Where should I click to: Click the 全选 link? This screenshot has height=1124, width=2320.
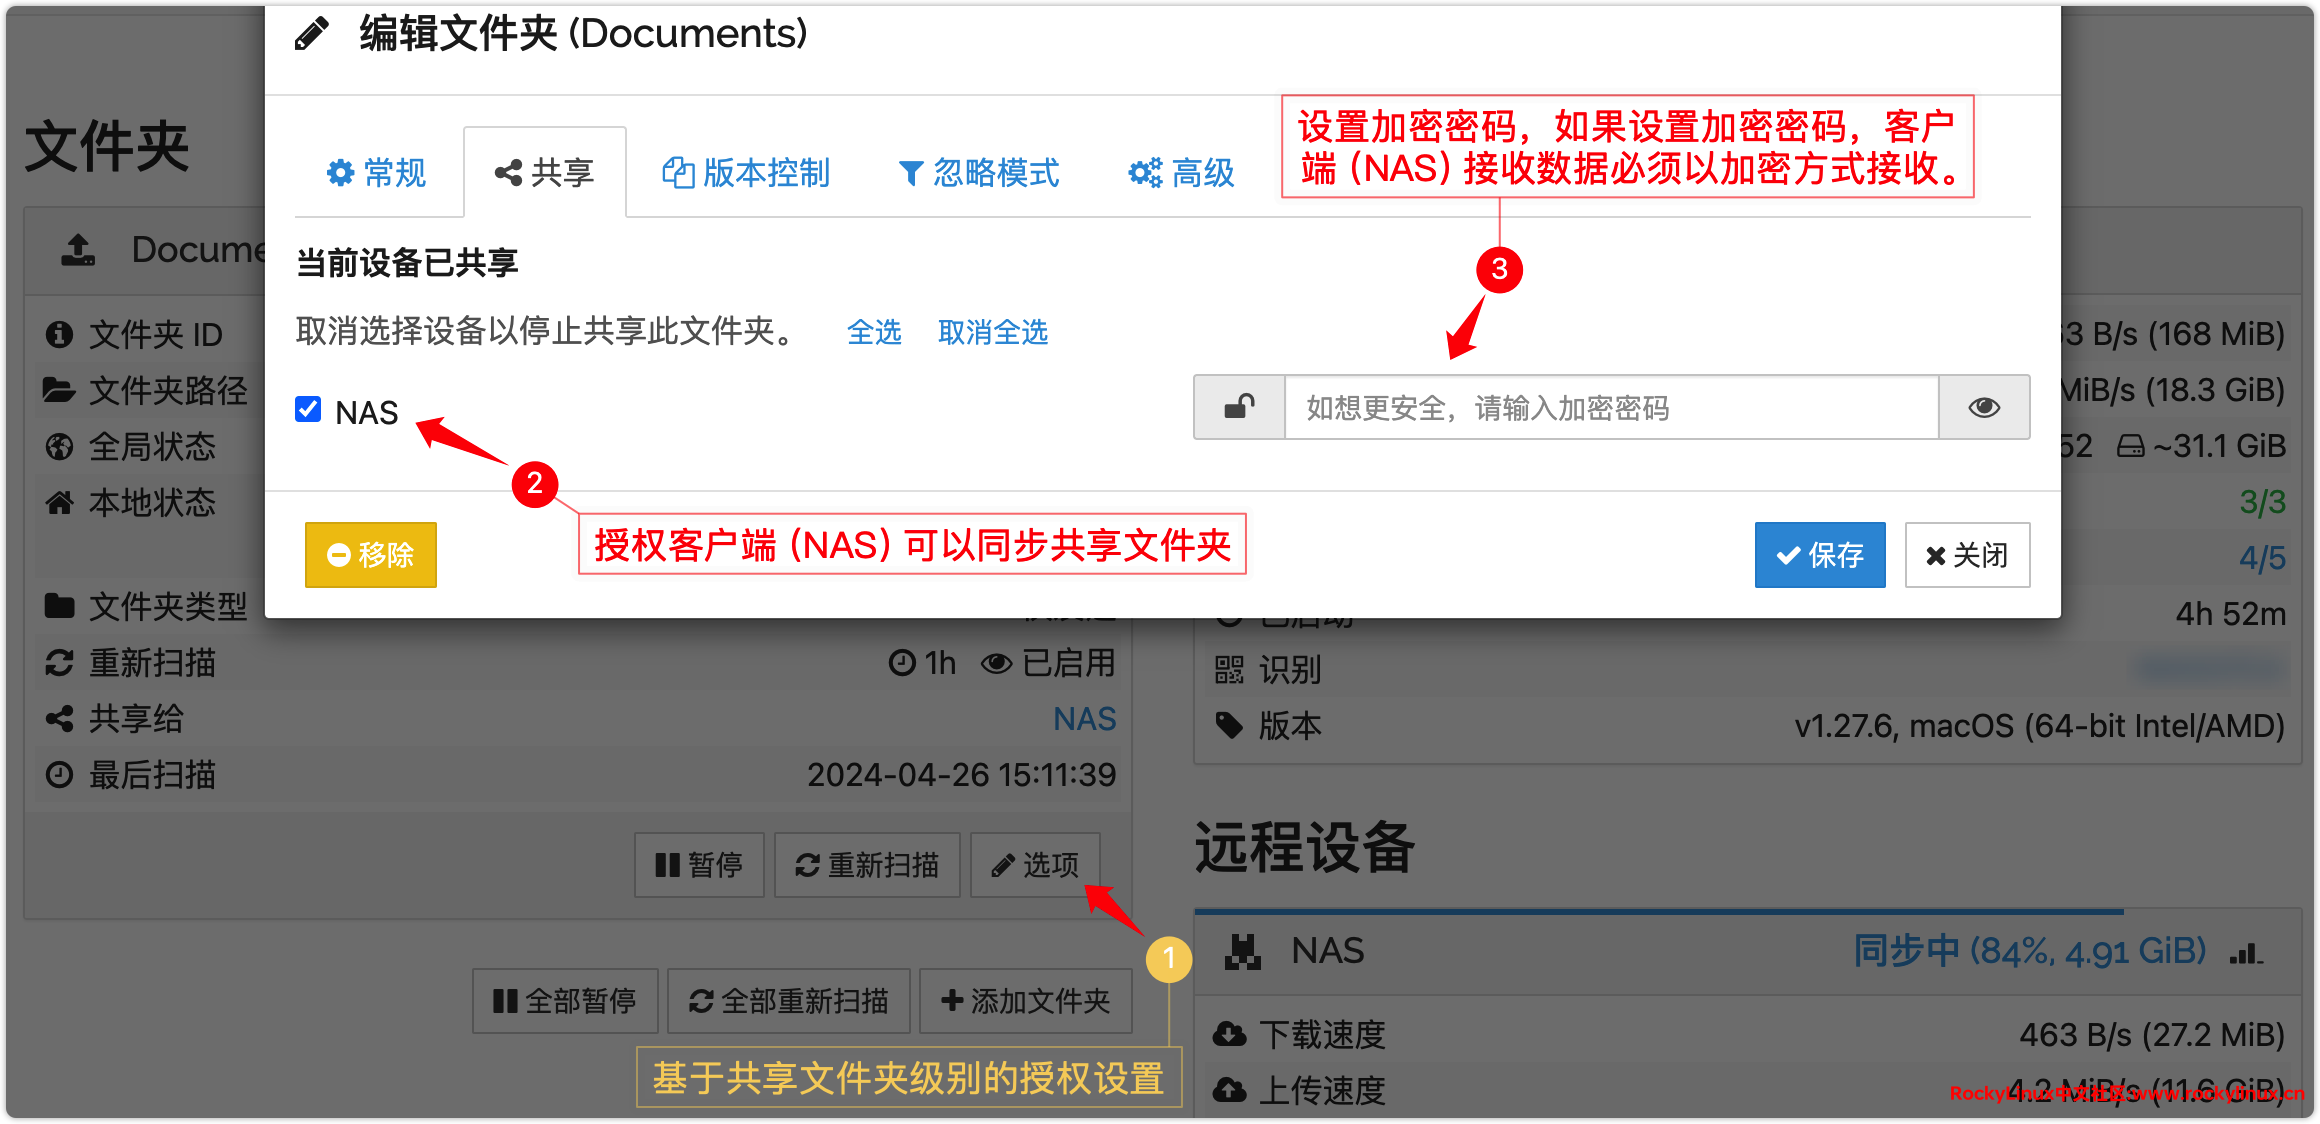click(x=874, y=332)
